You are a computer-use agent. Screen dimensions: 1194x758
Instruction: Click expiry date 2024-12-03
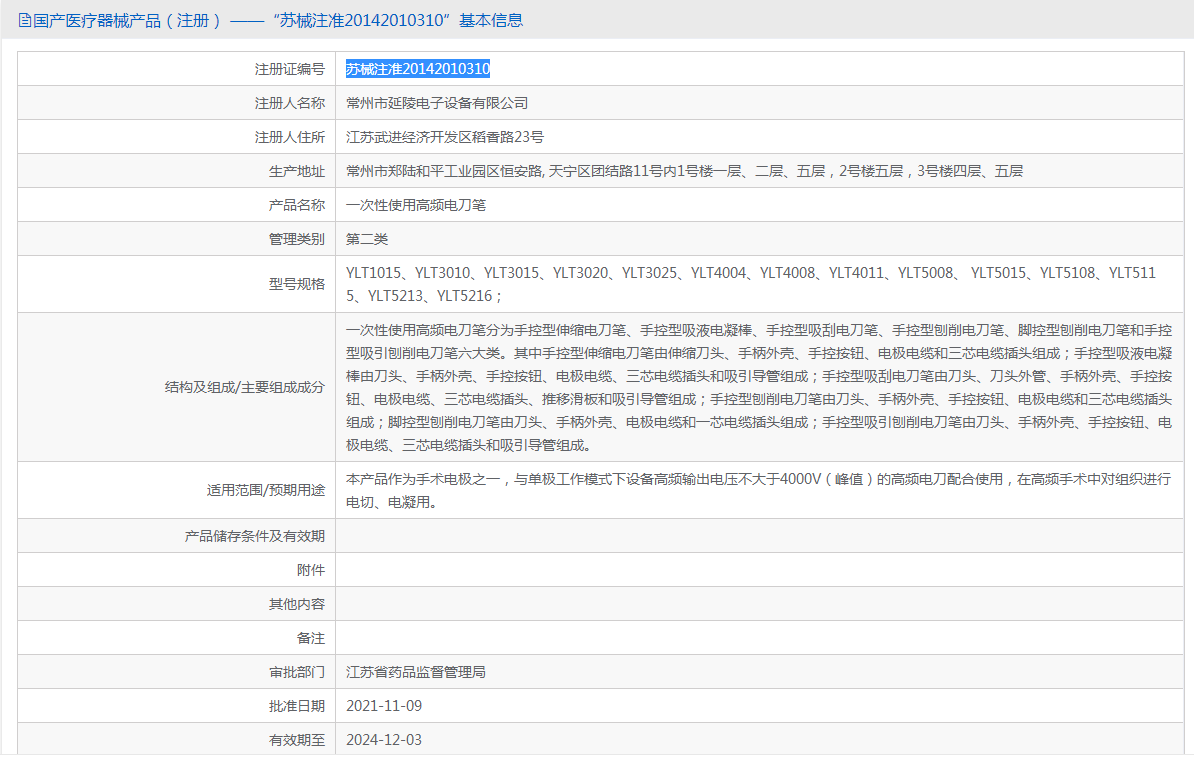pos(384,740)
